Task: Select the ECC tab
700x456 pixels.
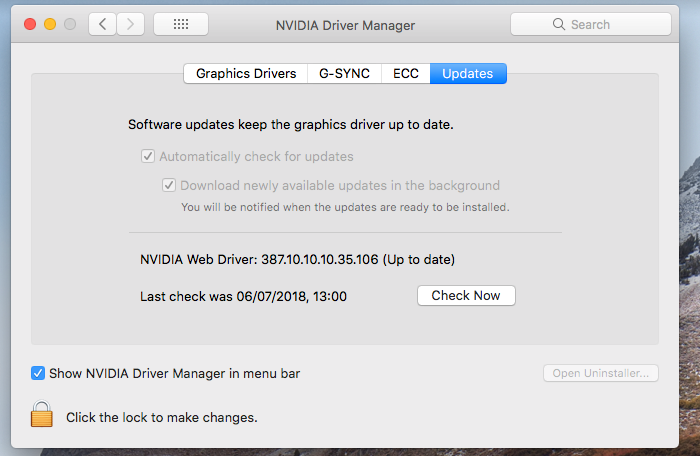Action: [x=406, y=73]
